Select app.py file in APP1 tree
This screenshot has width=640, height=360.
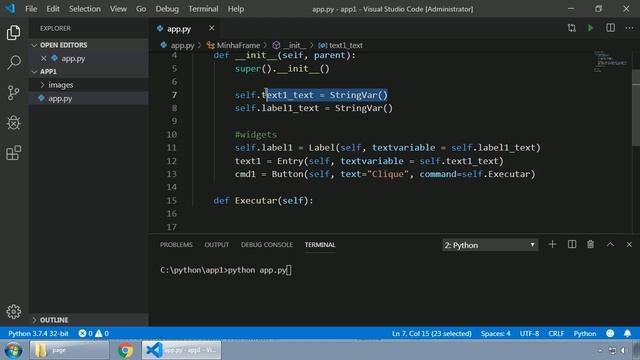[x=89, y=98]
